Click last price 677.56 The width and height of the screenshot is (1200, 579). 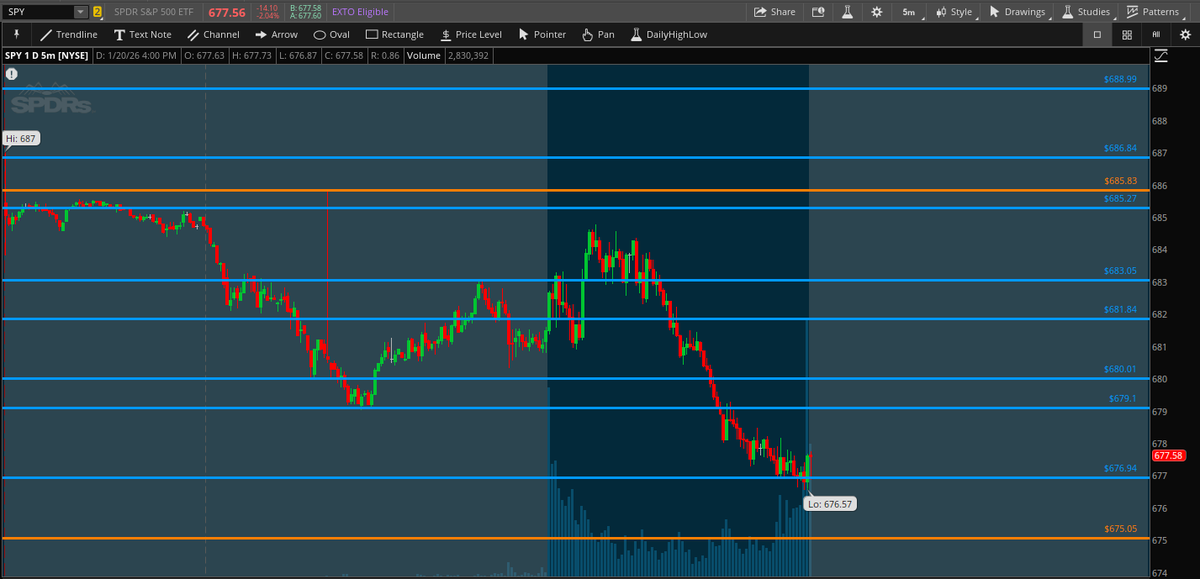click(227, 12)
